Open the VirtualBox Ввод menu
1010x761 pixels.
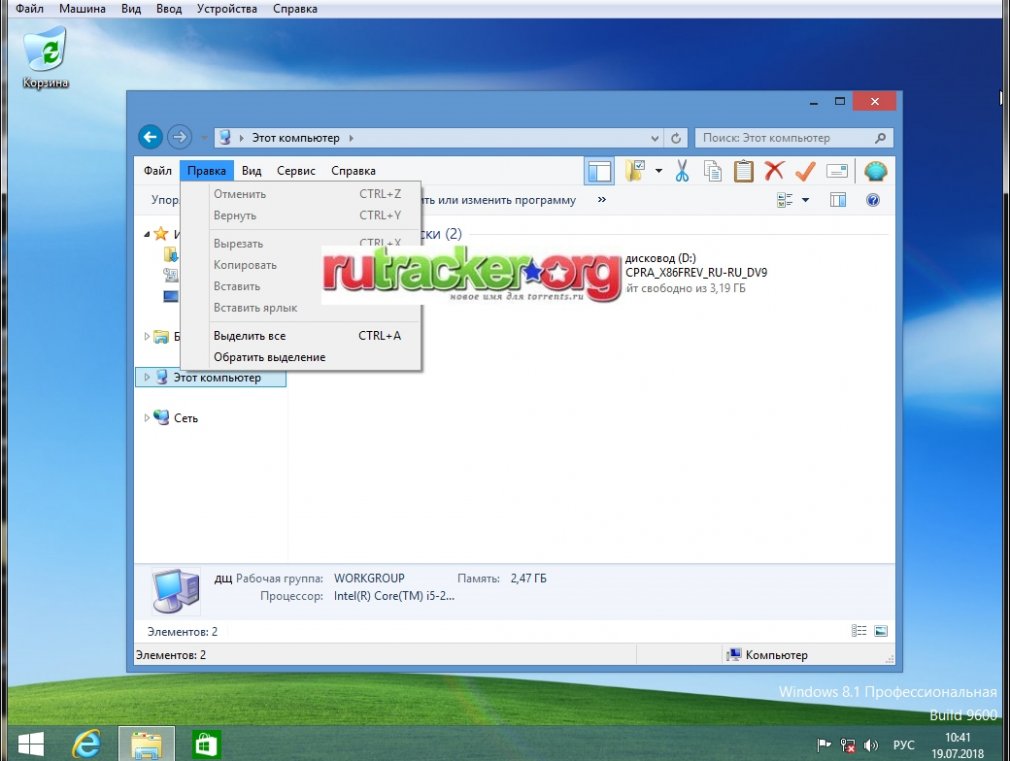pyautogui.click(x=169, y=9)
